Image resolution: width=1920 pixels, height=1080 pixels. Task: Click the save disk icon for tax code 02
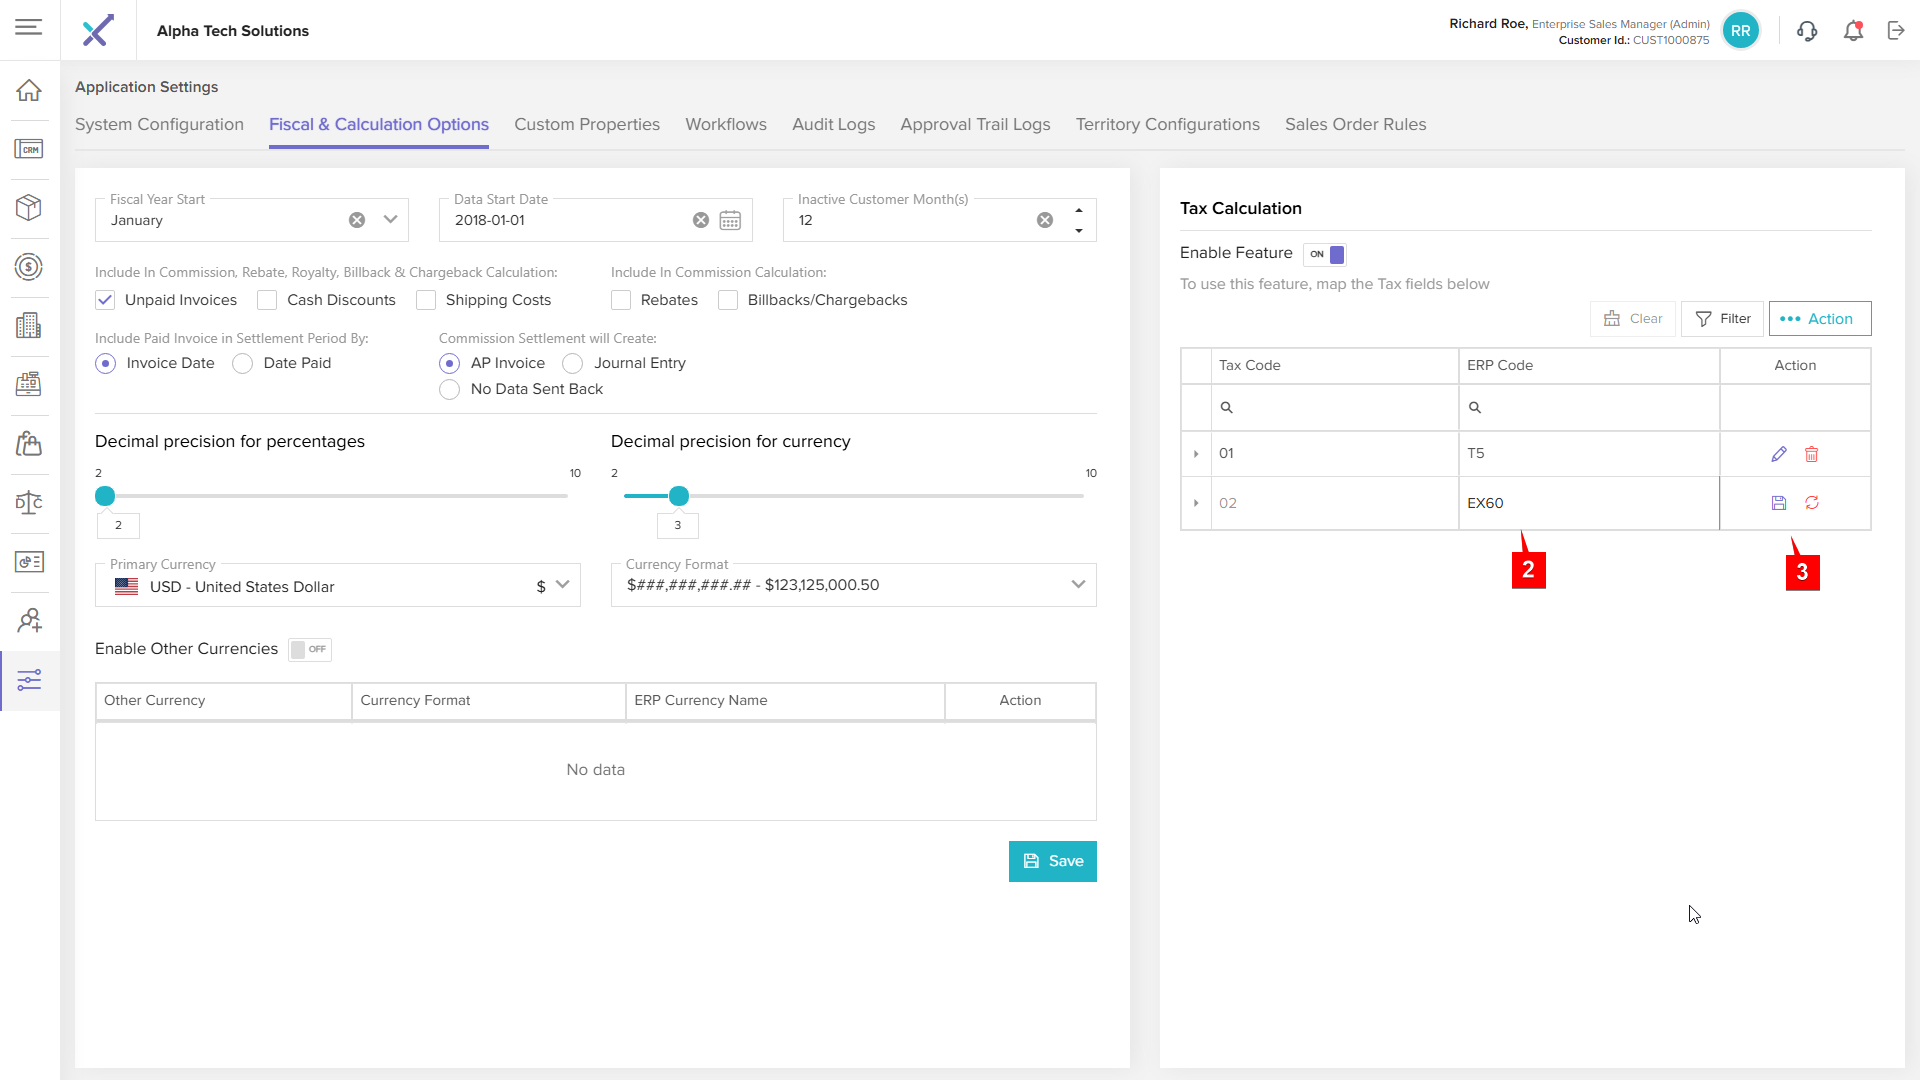click(1778, 503)
